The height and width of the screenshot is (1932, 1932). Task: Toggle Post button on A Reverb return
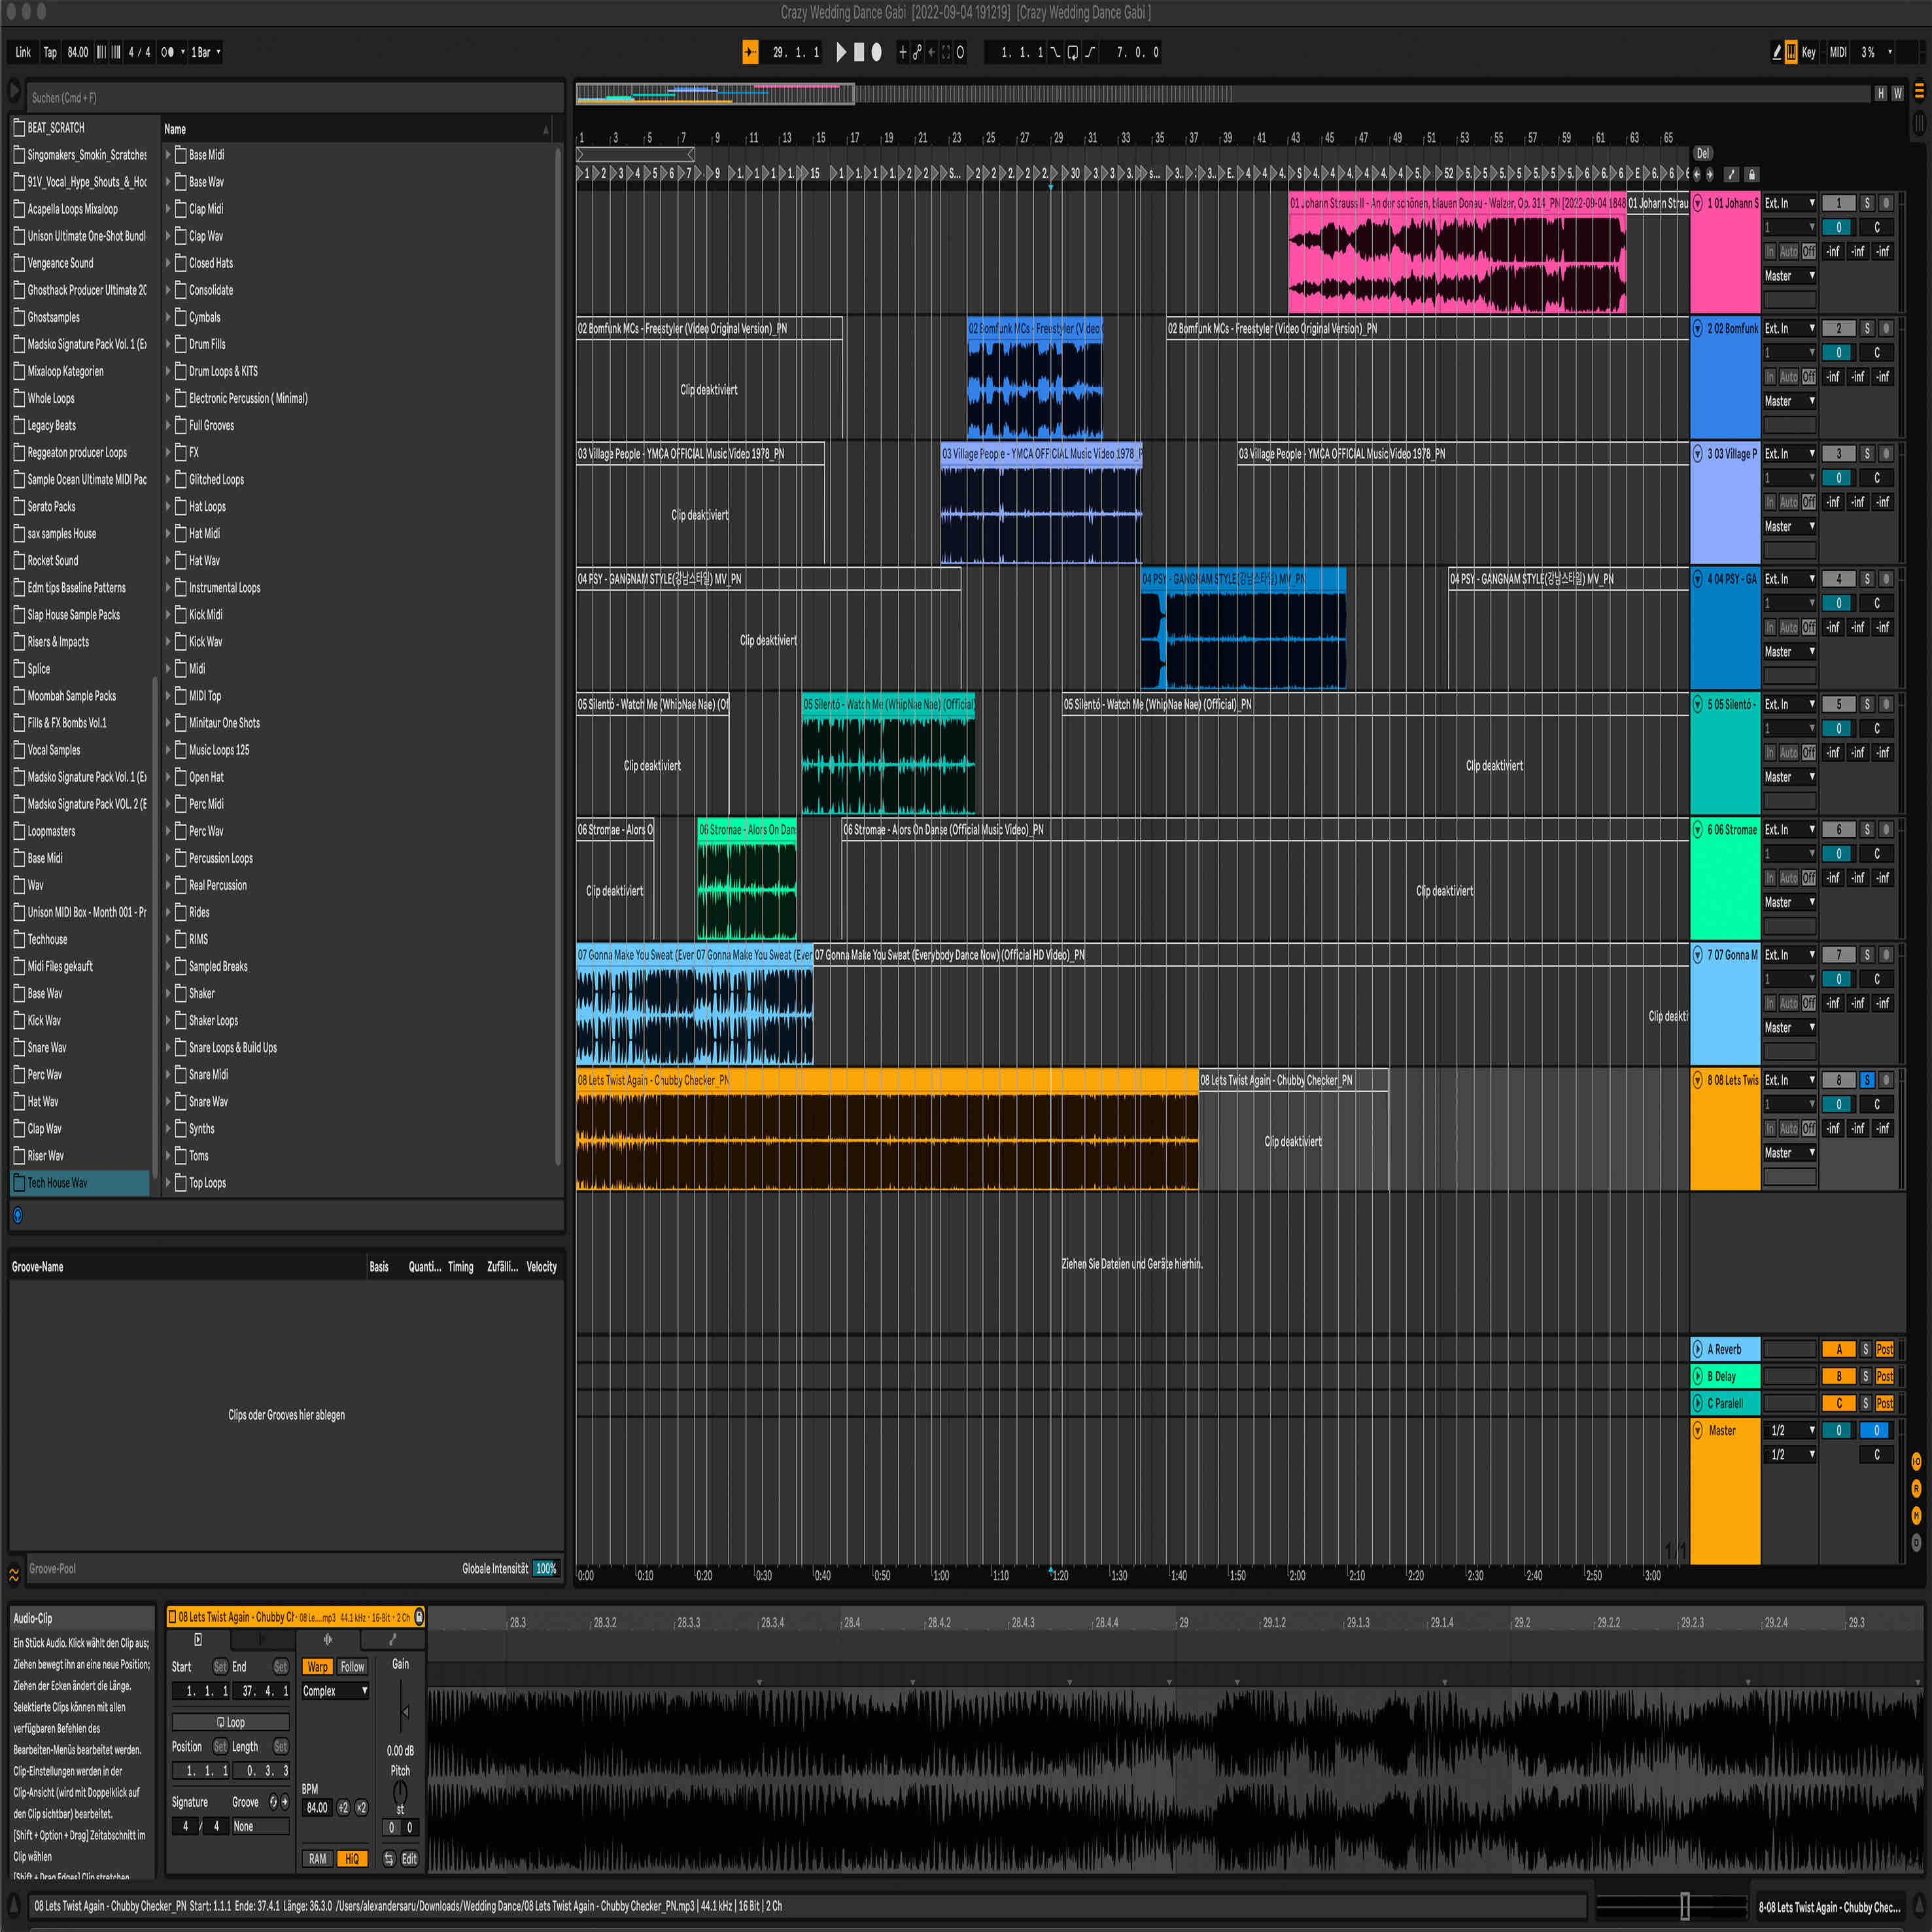1885,1349
